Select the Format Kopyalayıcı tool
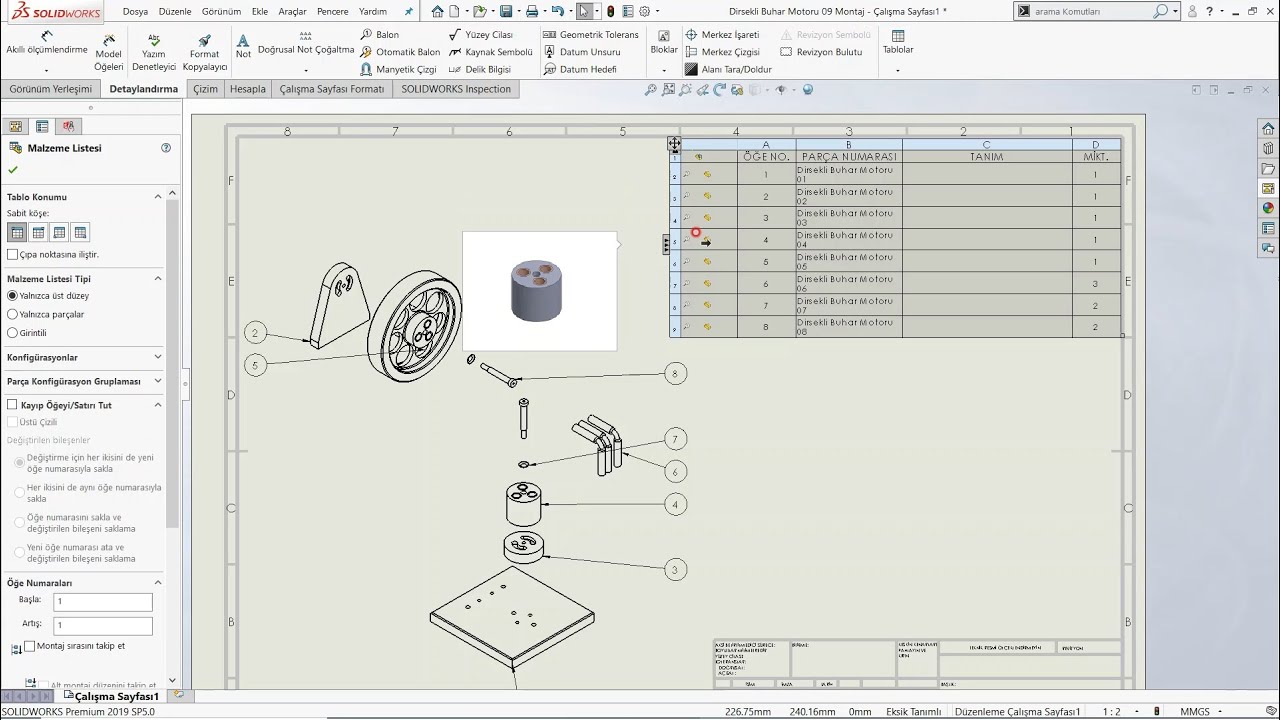Image resolution: width=1280 pixels, height=720 pixels. click(204, 52)
